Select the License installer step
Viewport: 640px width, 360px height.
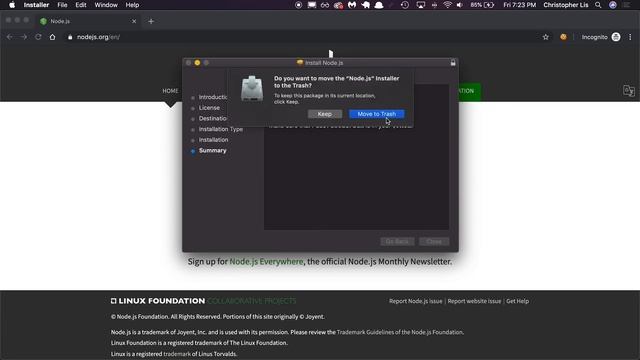tap(209, 108)
